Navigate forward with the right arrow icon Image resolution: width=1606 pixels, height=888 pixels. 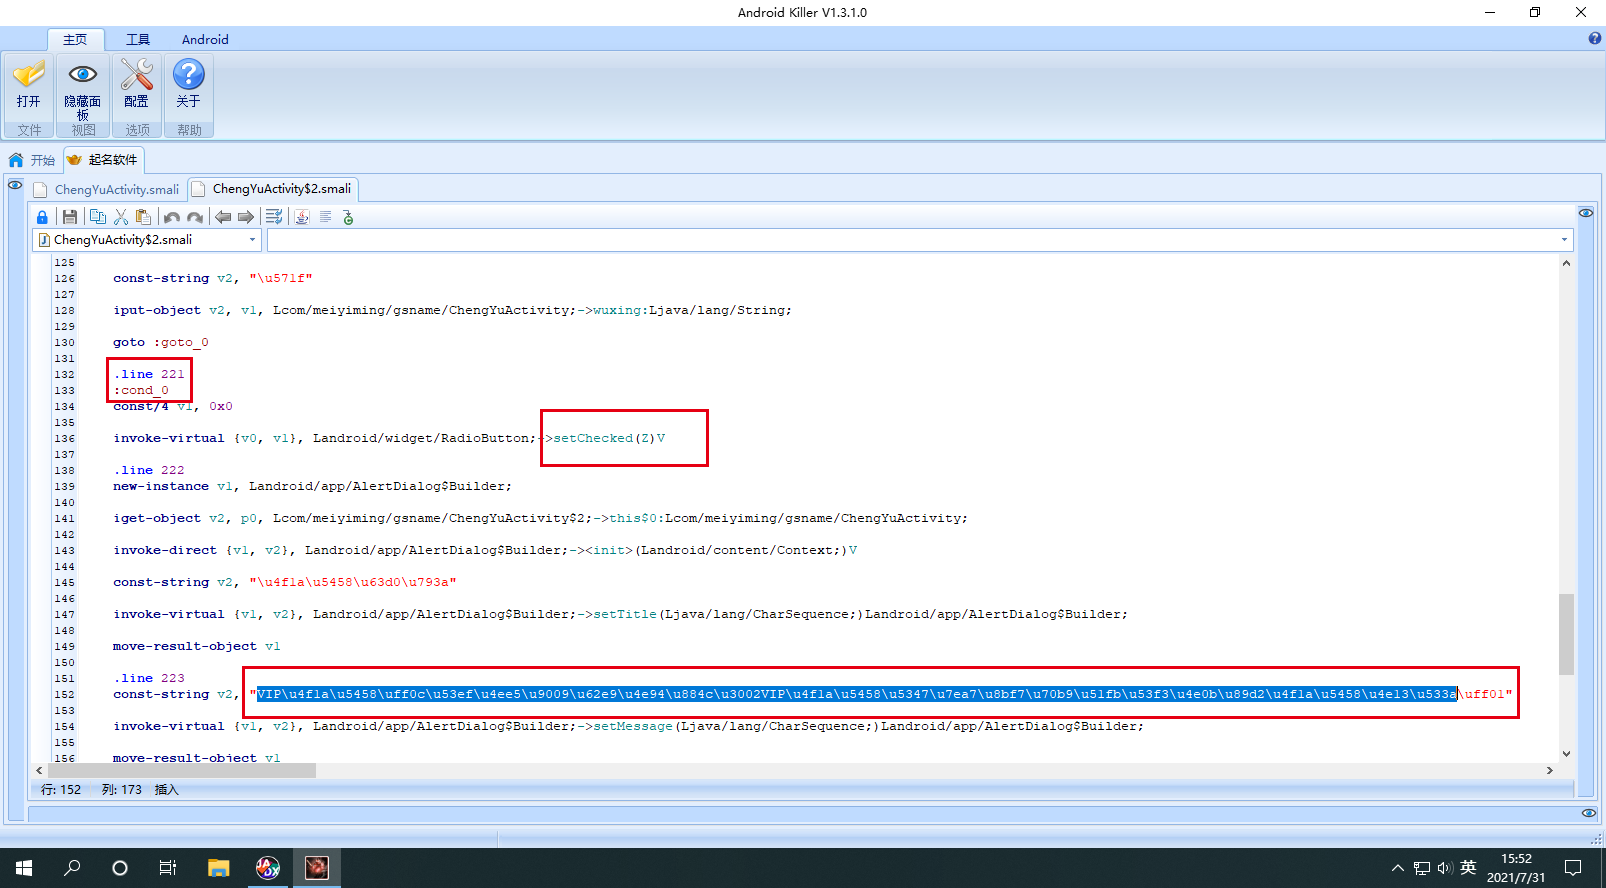point(246,217)
